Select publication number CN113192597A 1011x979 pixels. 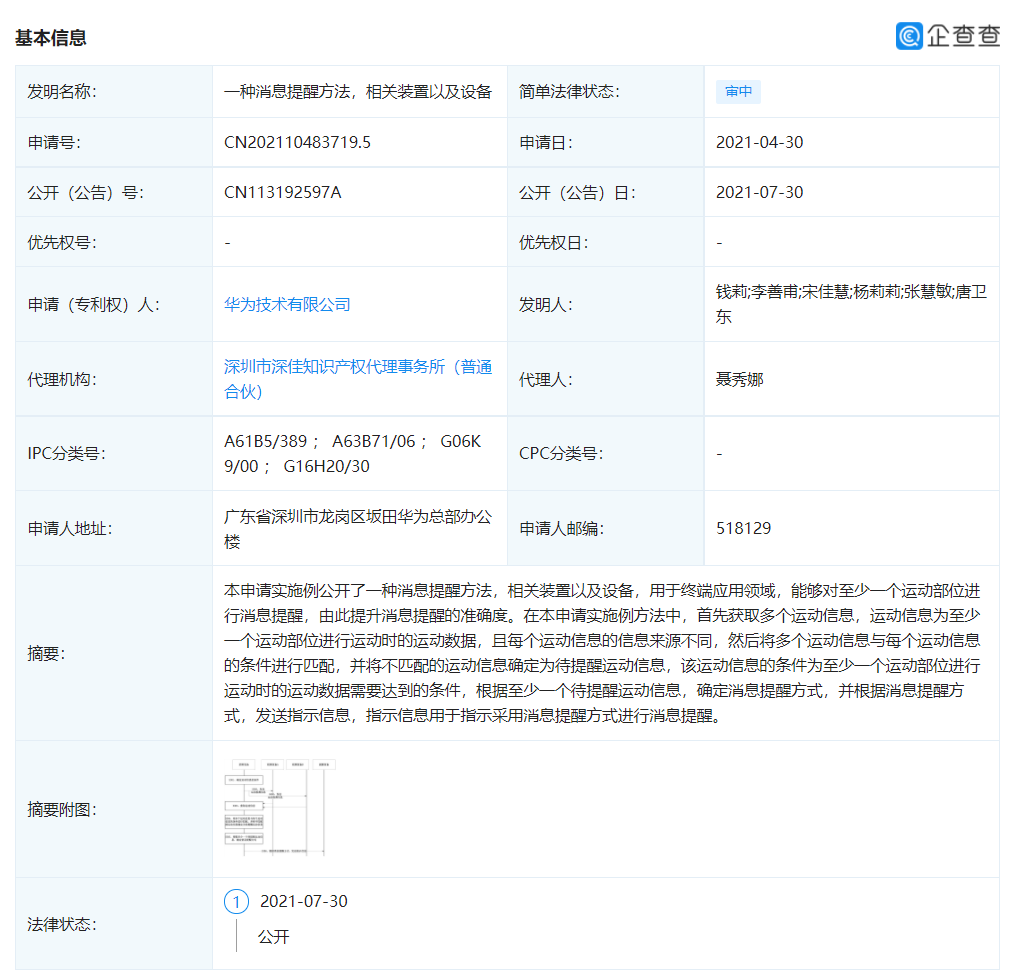point(282,192)
